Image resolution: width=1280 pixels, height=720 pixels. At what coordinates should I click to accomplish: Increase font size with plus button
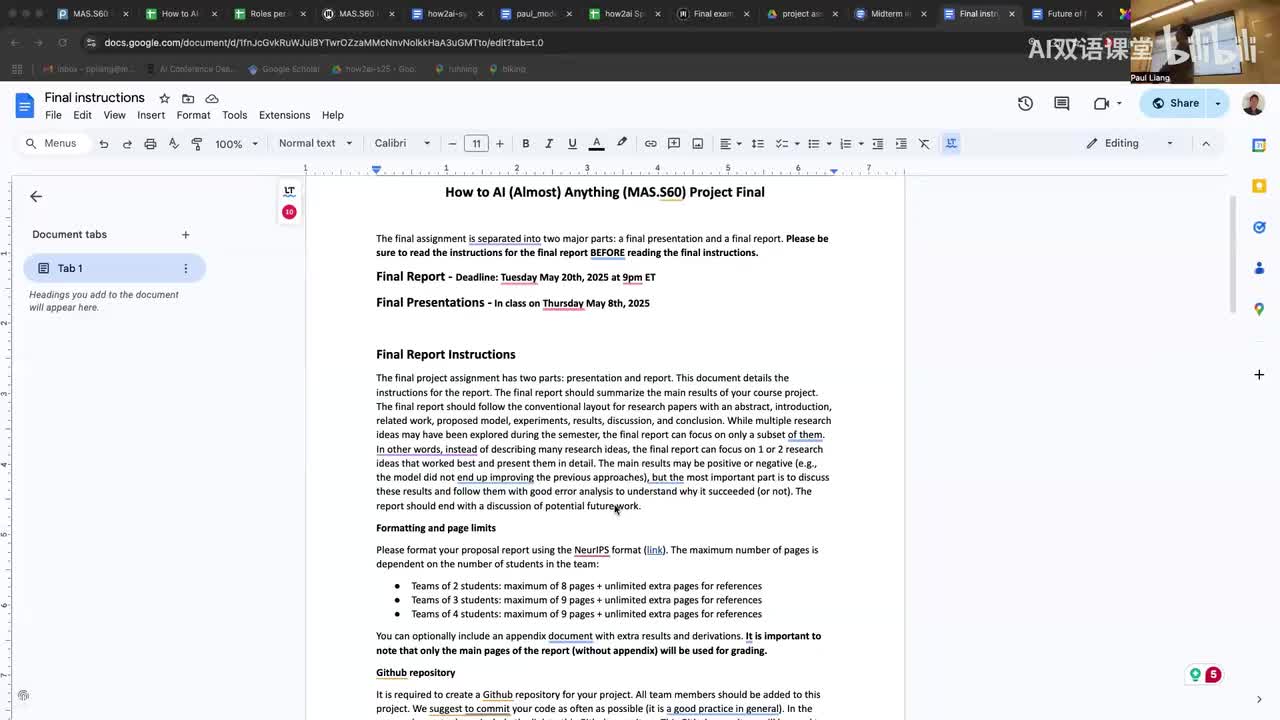pyautogui.click(x=499, y=143)
